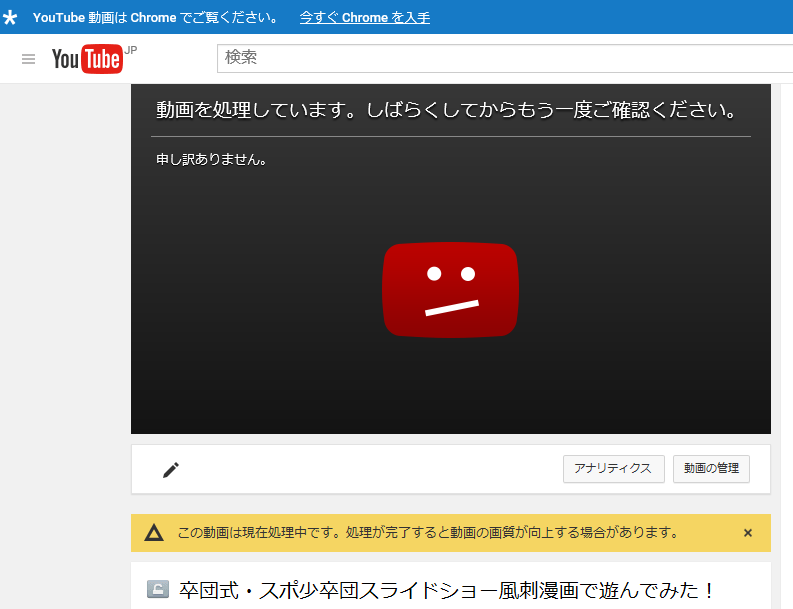Open the アナリティクス button
The image size is (793, 609).
tap(613, 469)
